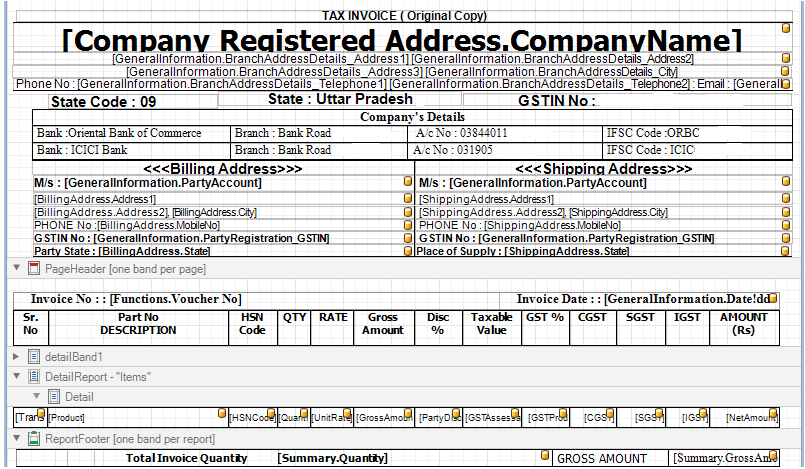Click the detailBand1 band icon
The width and height of the screenshot is (805, 469).
click(34, 357)
